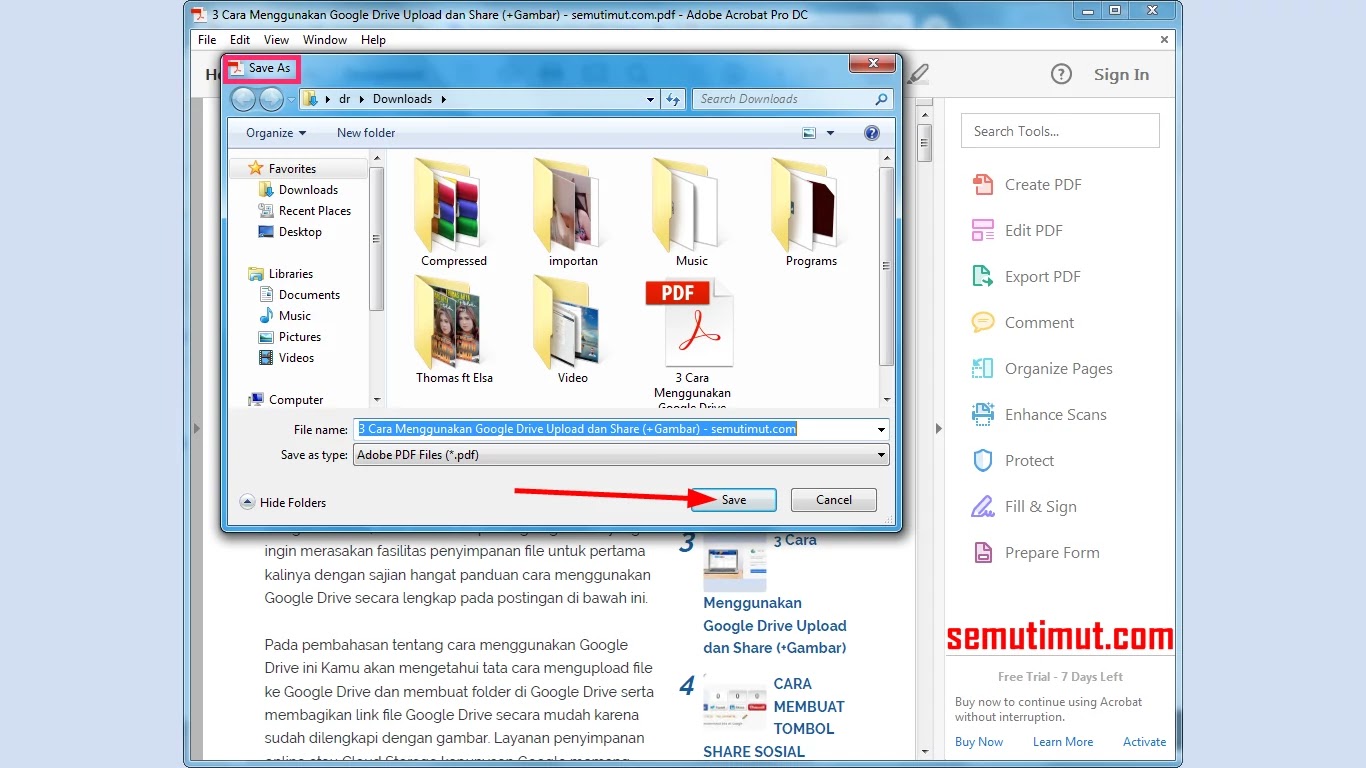Click Downloads segment in address bar

[x=402, y=99]
